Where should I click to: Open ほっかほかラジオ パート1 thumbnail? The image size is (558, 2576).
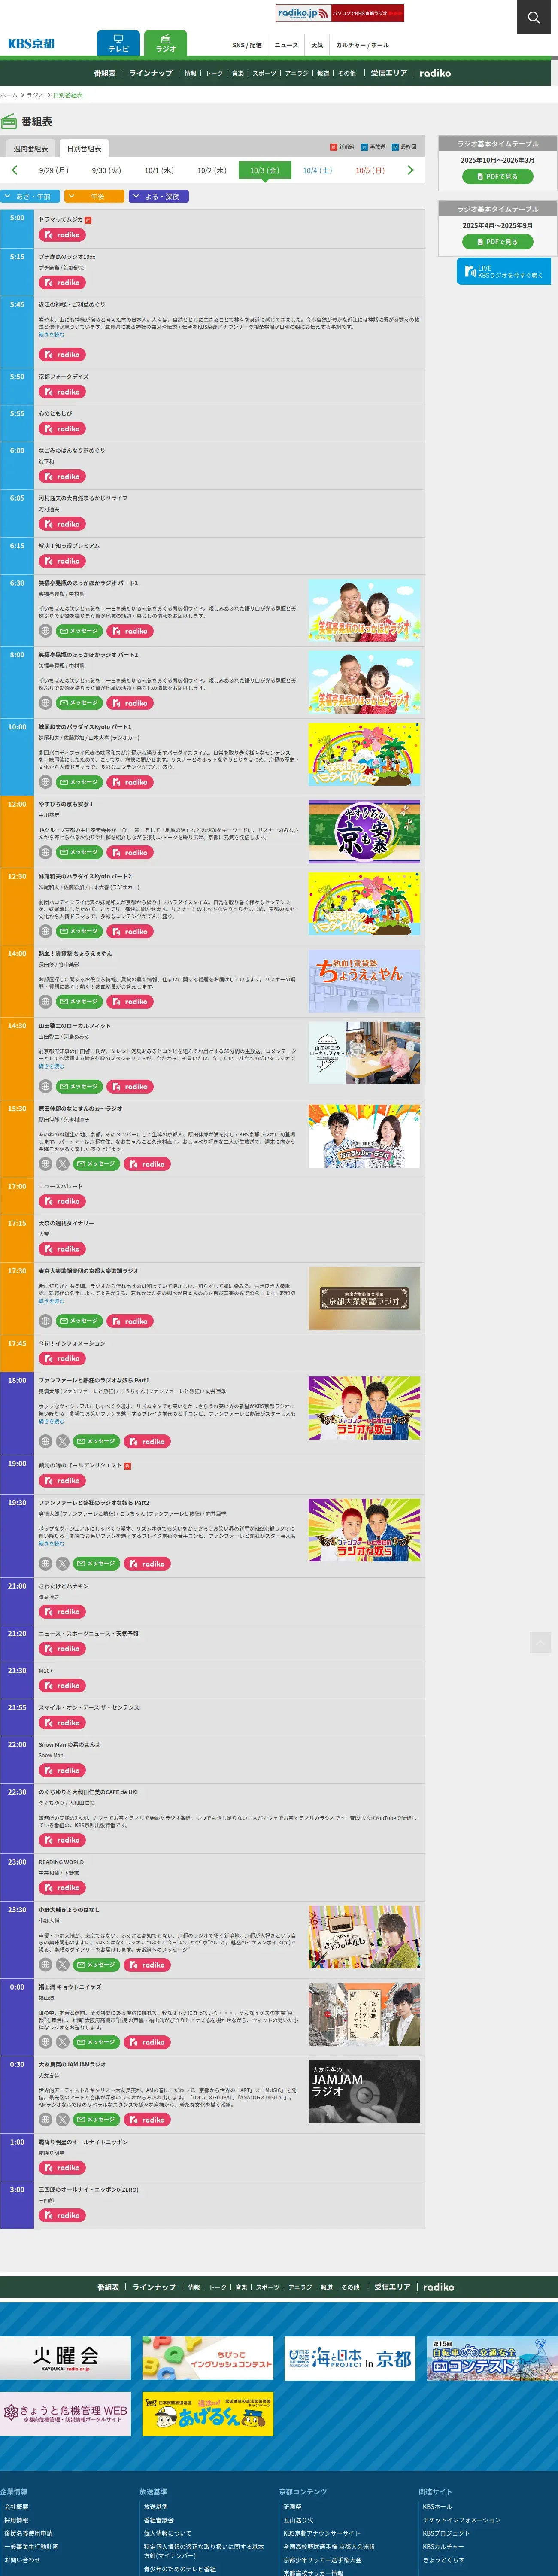point(364,610)
